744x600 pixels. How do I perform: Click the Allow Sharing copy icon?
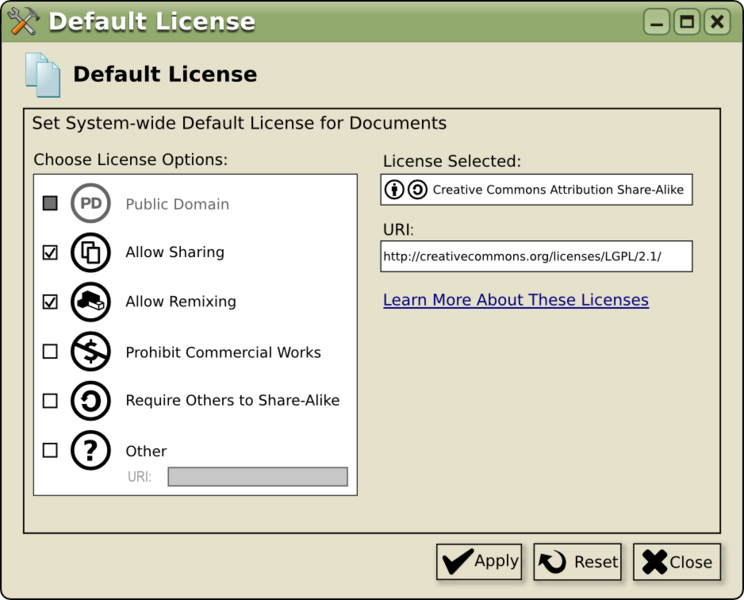[x=91, y=252]
